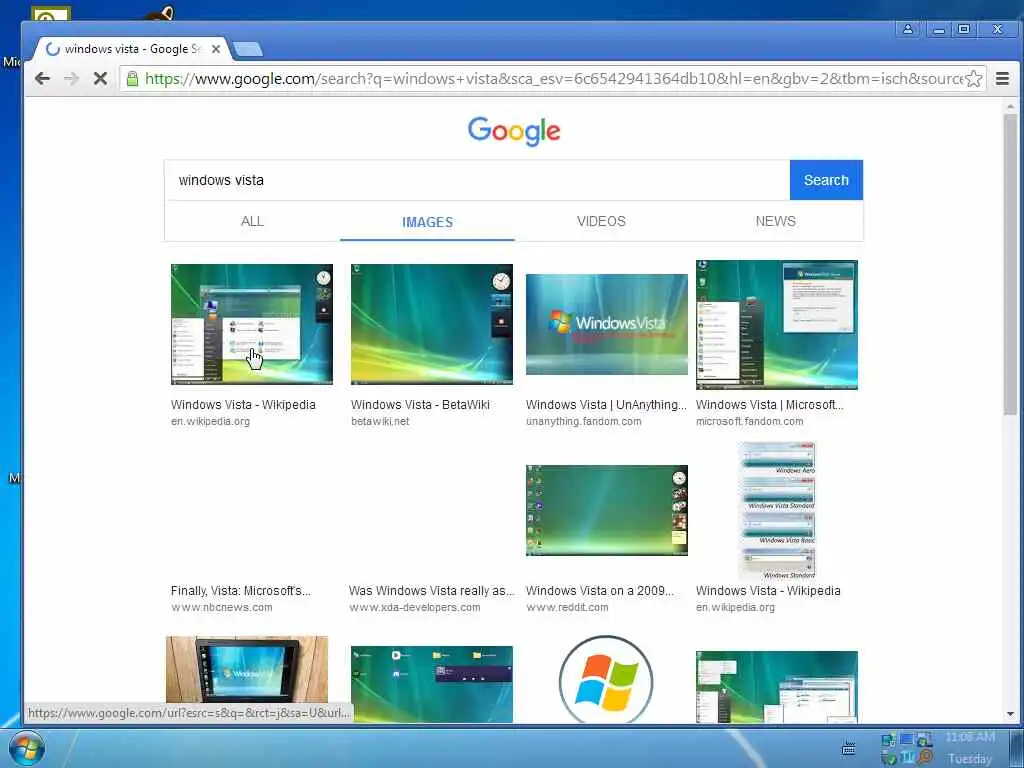Switch to the ALL results tab

[x=252, y=221]
